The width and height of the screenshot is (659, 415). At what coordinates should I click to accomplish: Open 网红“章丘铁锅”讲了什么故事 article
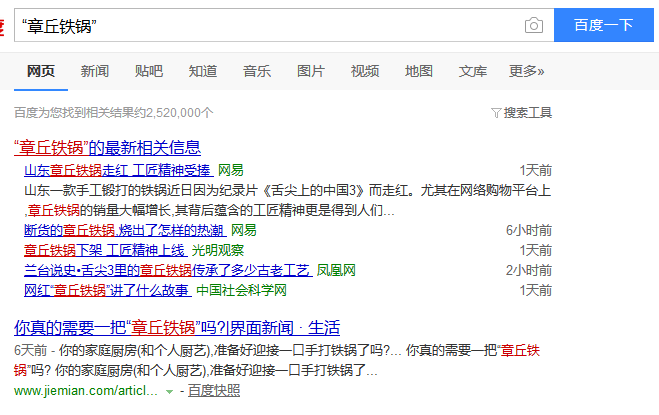point(108,291)
